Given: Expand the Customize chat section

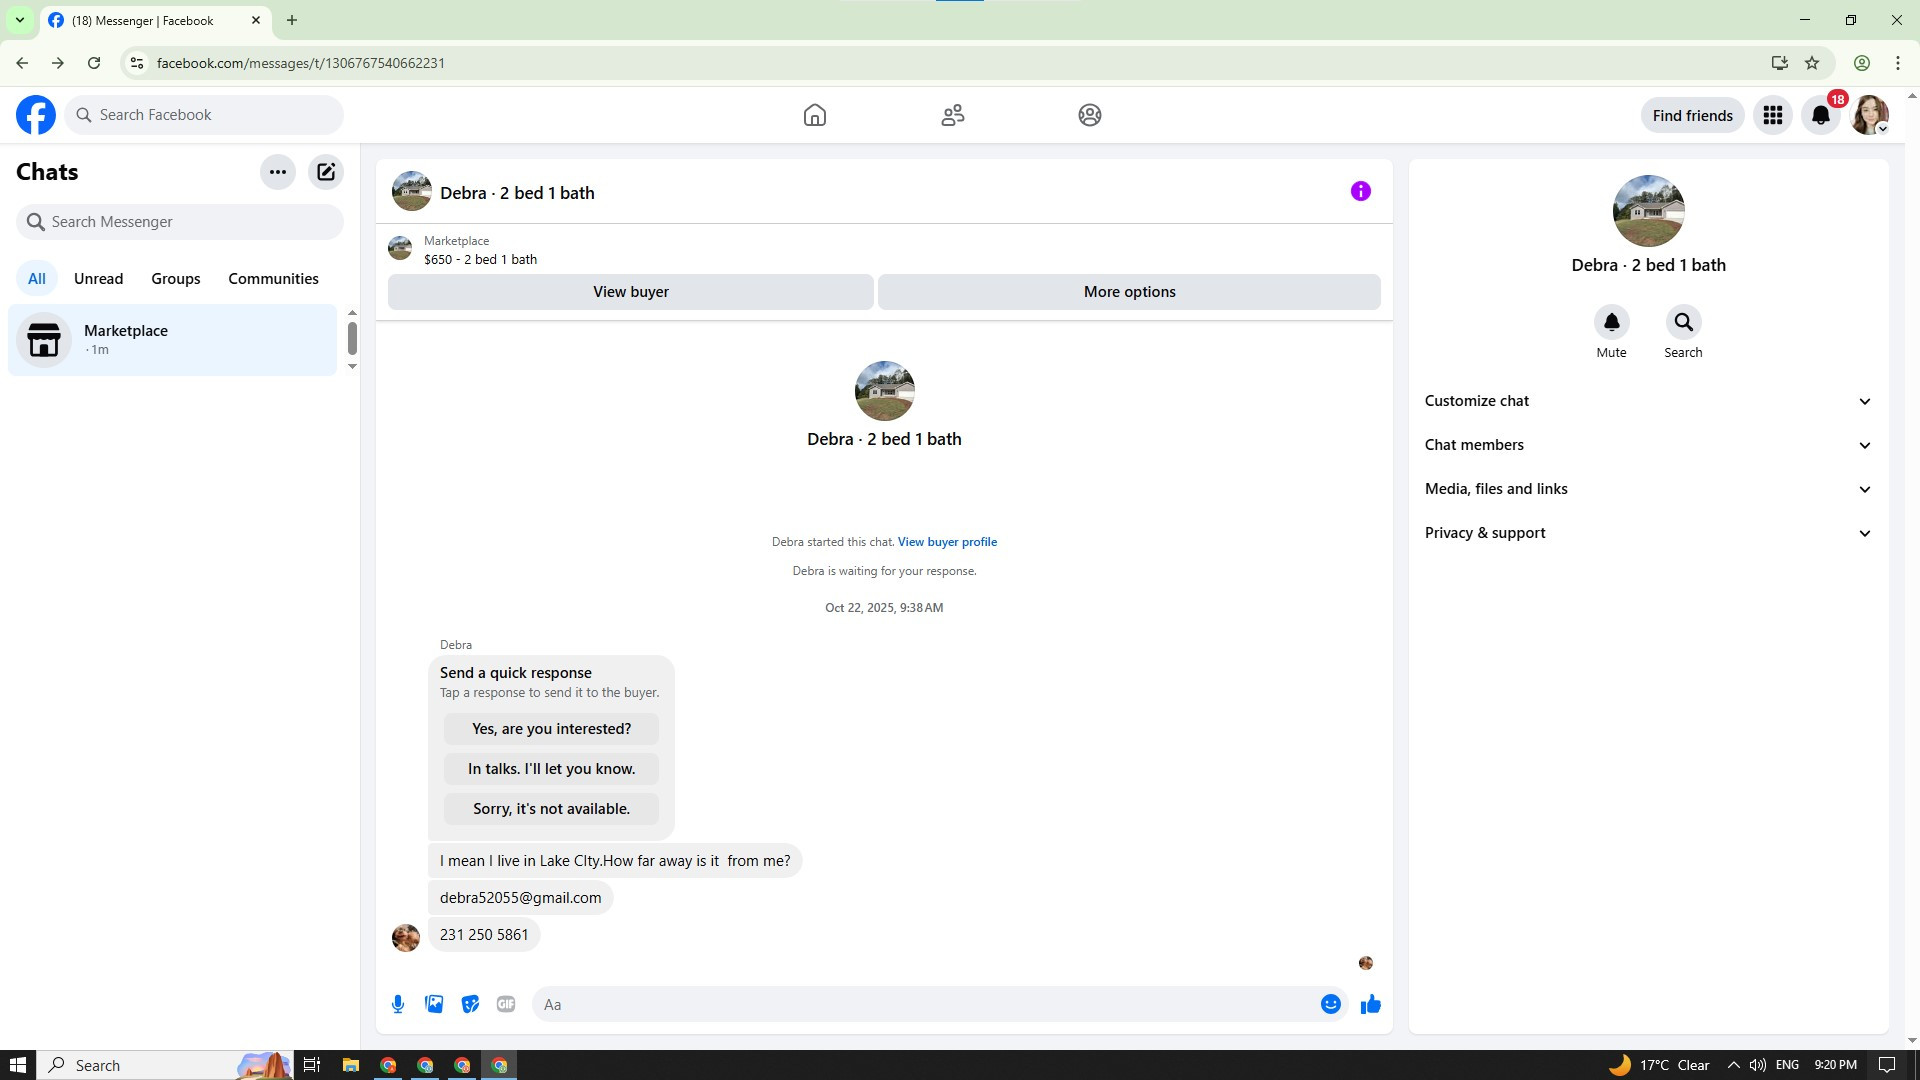Looking at the screenshot, I should (1648, 401).
